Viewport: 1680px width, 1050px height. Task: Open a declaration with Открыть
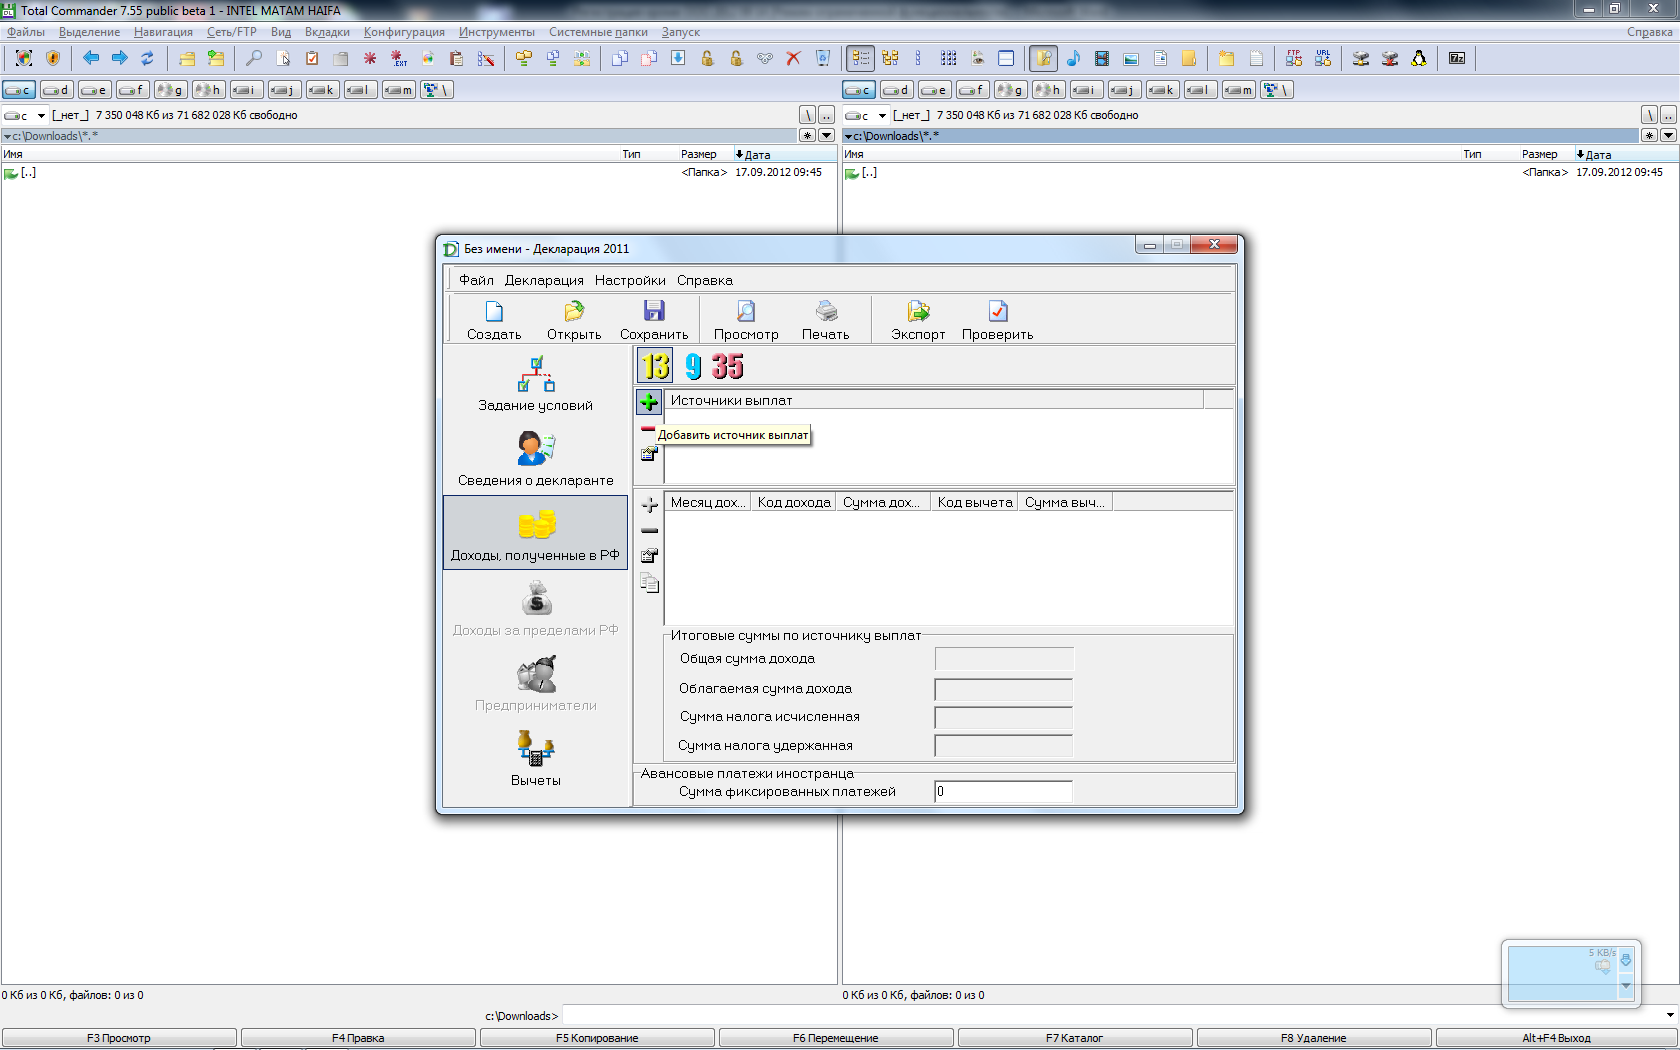574,320
